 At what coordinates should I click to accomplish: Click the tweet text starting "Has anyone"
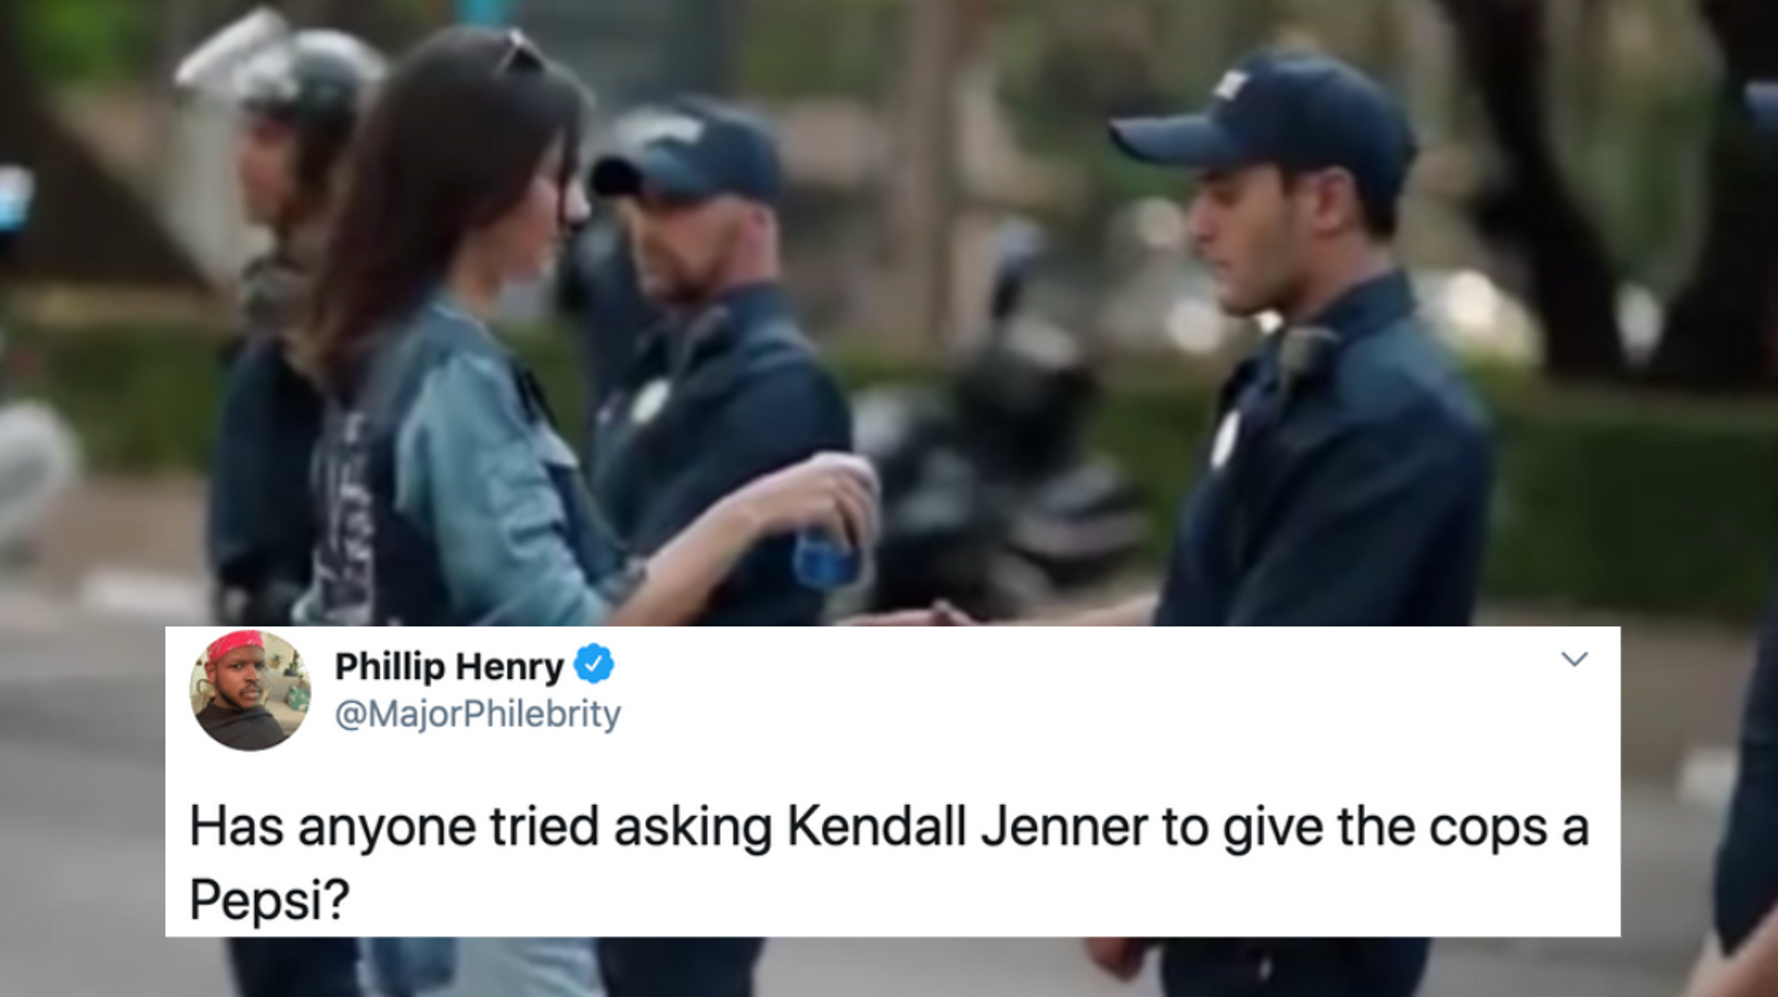(889, 863)
